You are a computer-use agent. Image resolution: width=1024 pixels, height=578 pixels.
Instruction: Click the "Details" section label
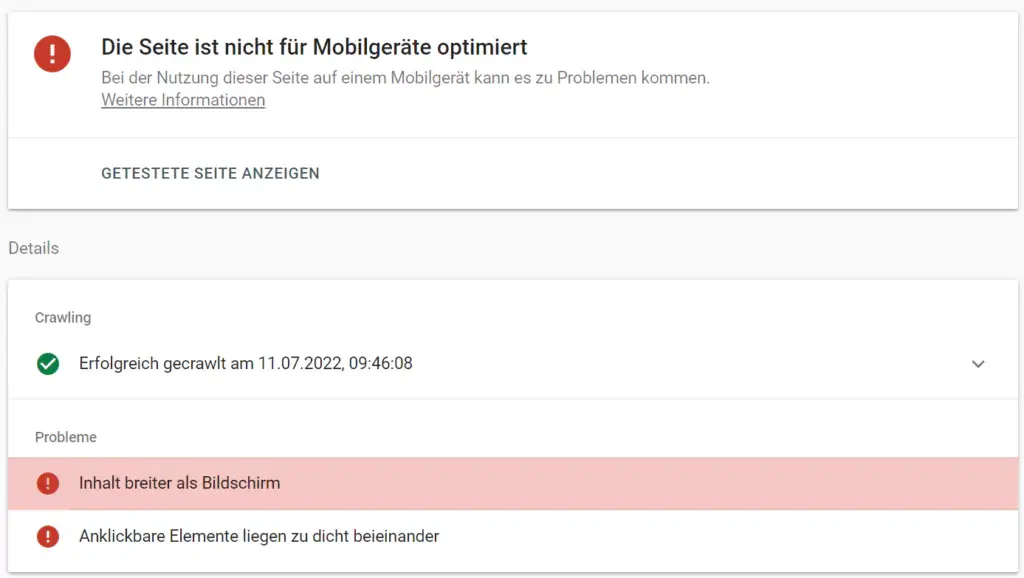[x=34, y=248]
